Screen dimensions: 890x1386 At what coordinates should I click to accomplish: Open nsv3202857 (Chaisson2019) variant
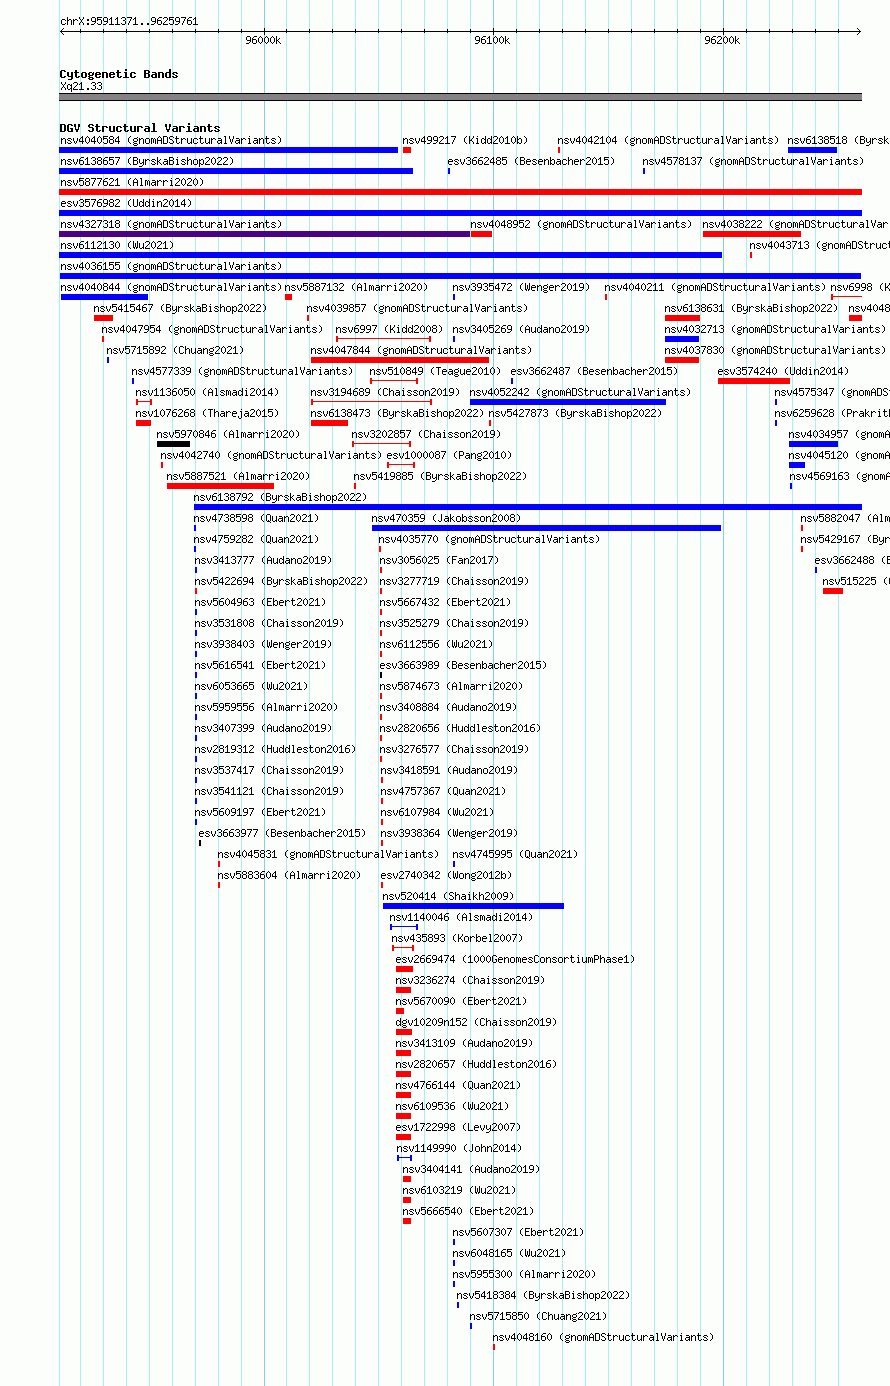coord(426,434)
